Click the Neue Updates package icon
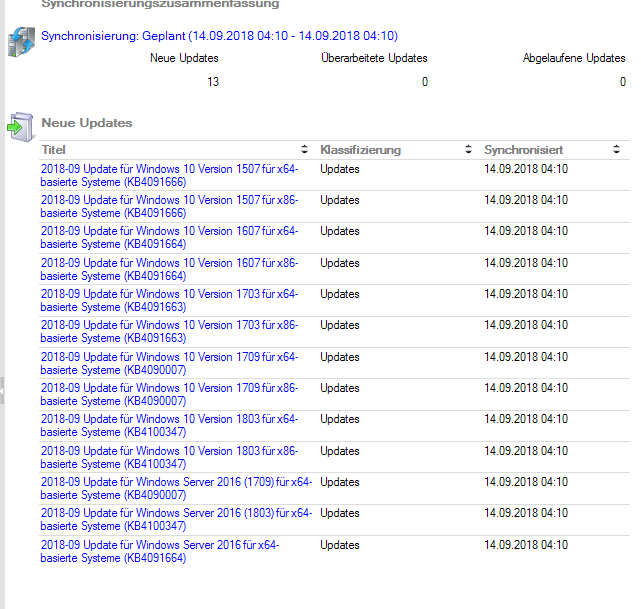 [x=20, y=127]
